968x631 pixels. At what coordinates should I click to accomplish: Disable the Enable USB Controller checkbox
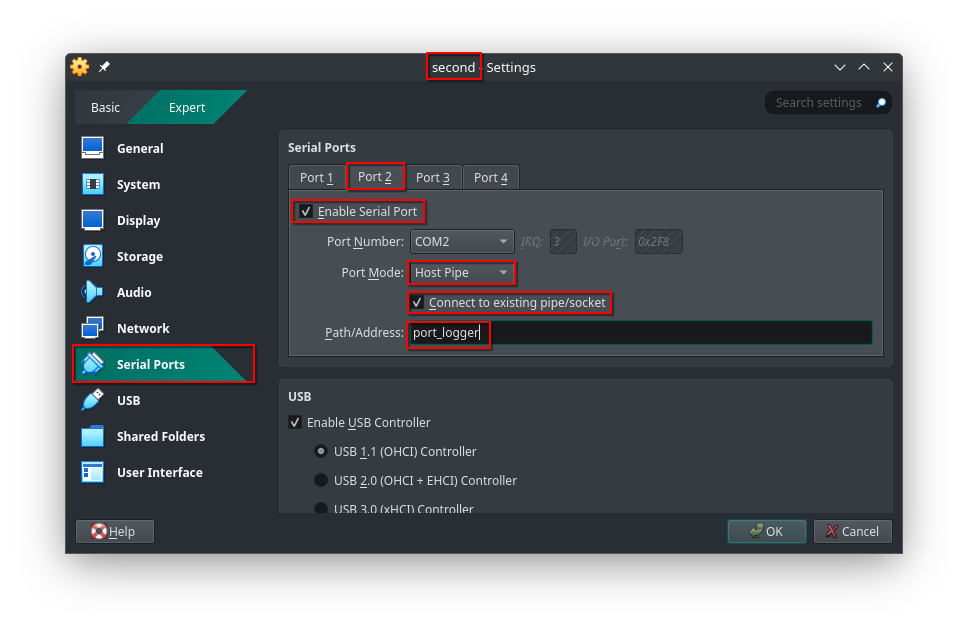pos(295,422)
